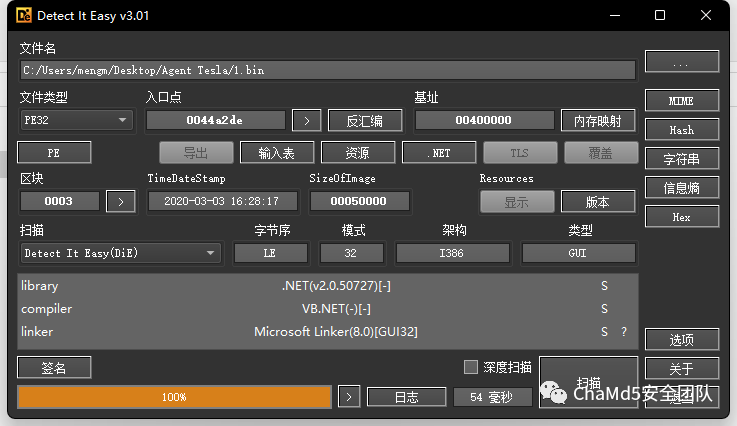Start scanning with the large 扫描 button
This screenshot has width=737, height=426.
[588, 382]
